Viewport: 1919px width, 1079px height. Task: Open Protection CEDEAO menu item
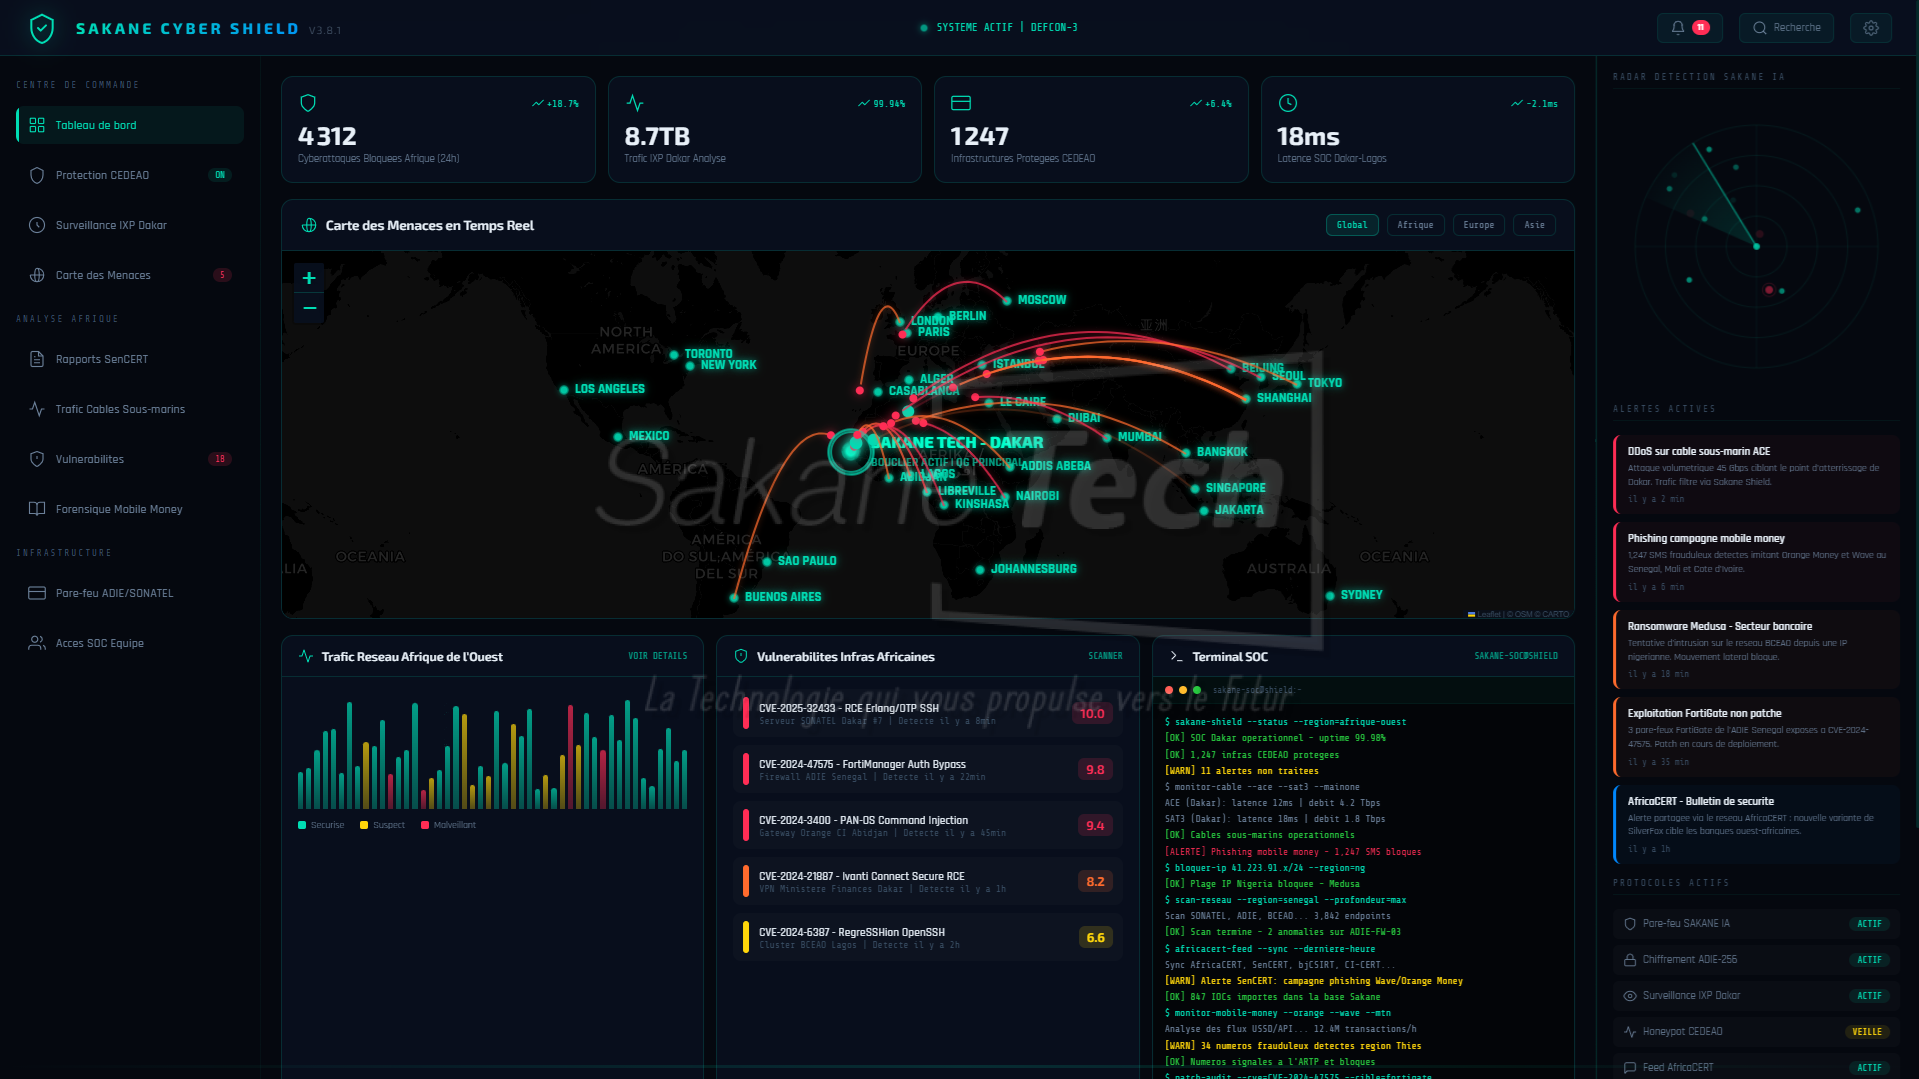point(130,175)
